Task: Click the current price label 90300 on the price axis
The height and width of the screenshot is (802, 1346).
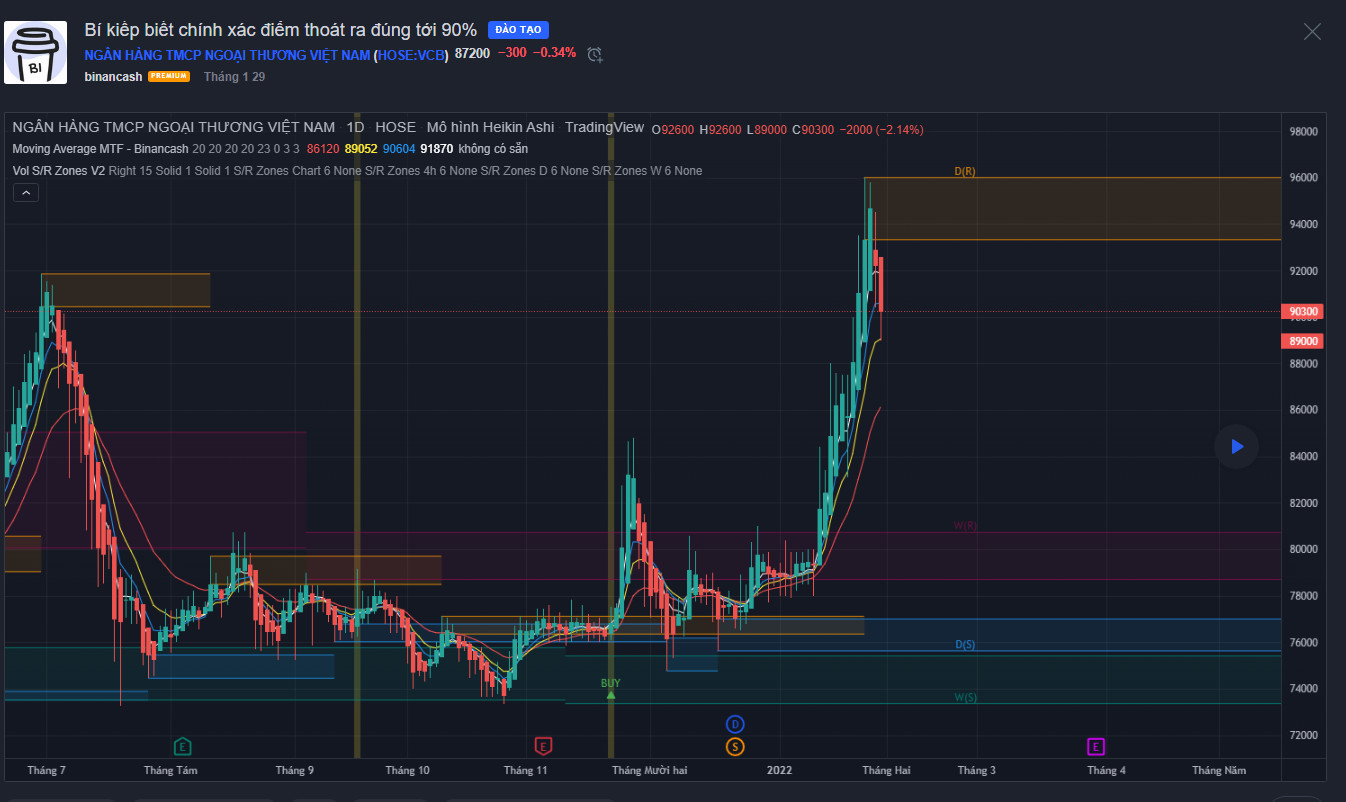Action: tap(1303, 312)
